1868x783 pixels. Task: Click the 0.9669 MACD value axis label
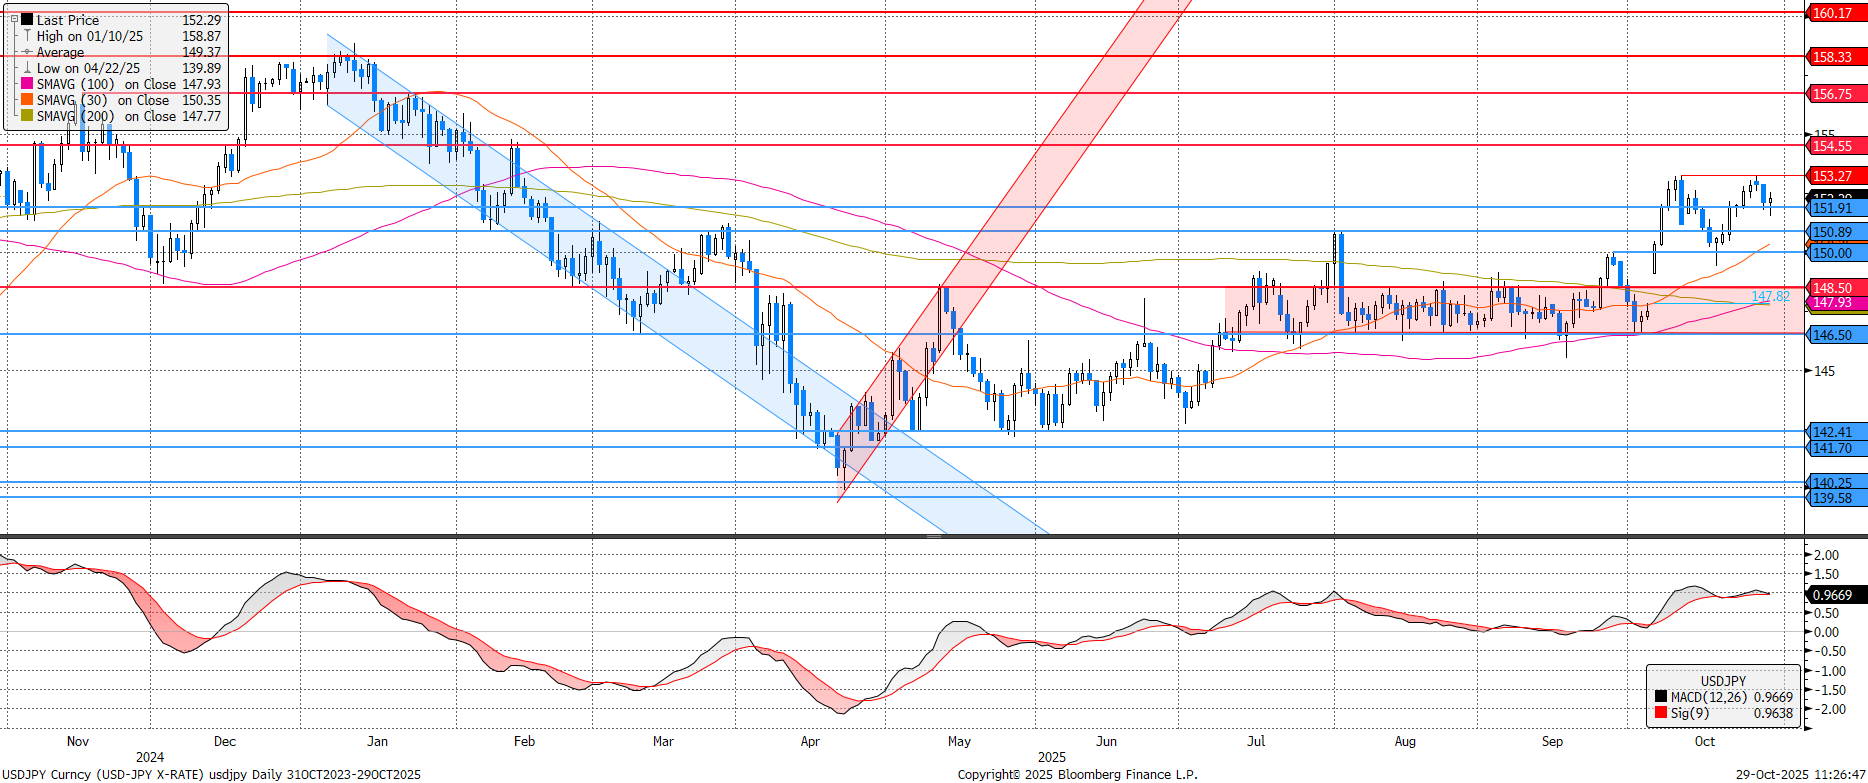click(x=1836, y=595)
